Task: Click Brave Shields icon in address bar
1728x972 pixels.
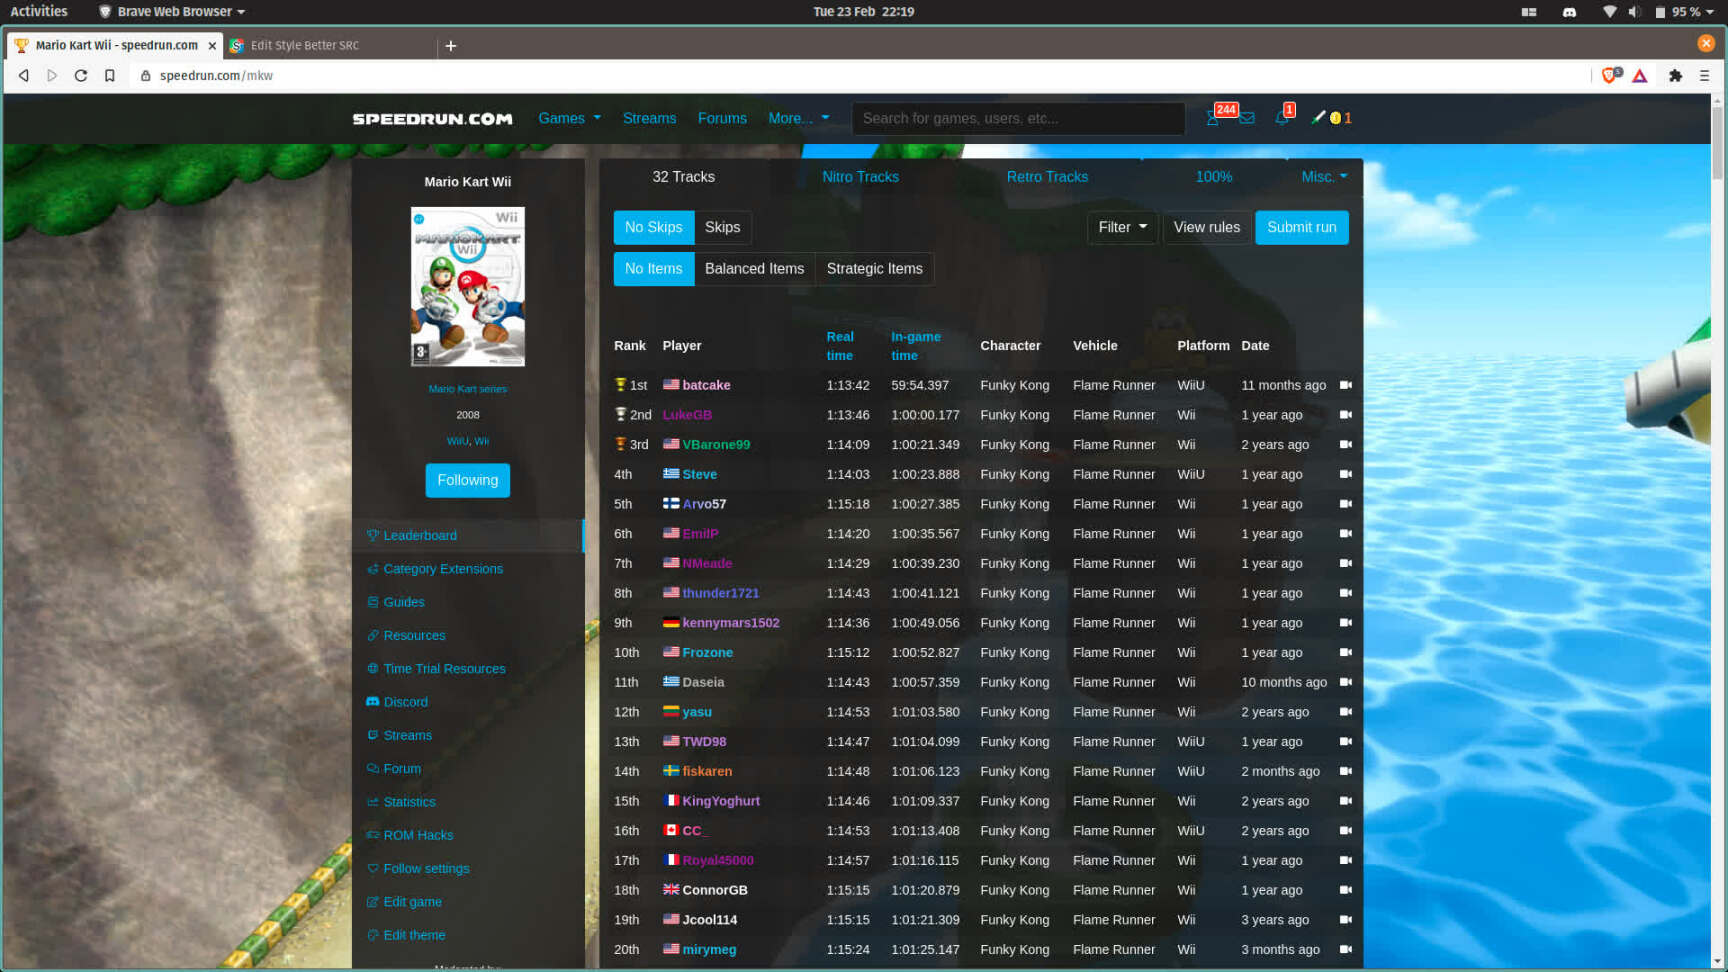Action: tap(1610, 76)
